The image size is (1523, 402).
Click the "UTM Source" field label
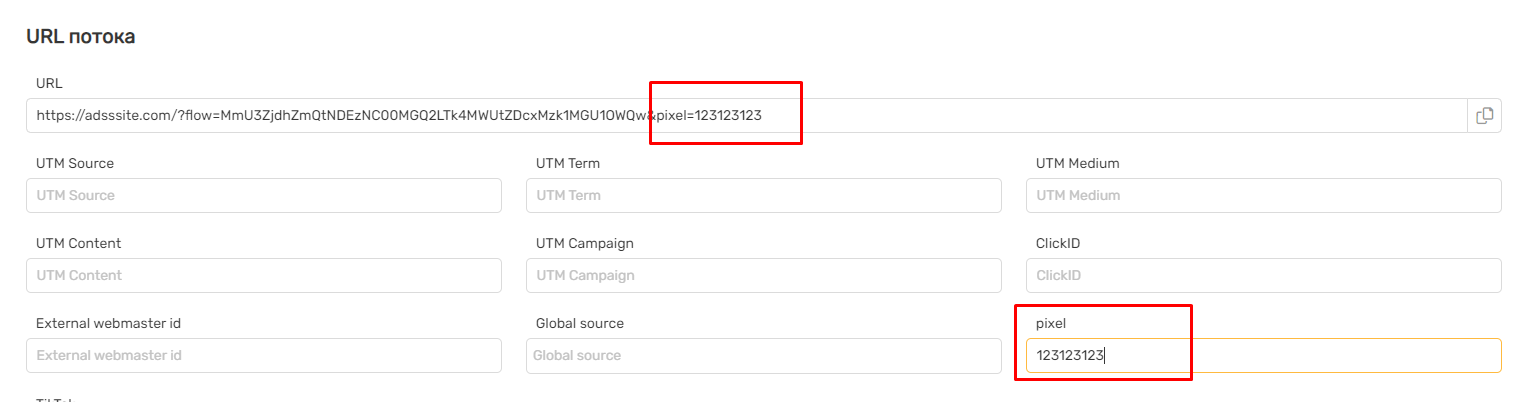click(x=75, y=163)
